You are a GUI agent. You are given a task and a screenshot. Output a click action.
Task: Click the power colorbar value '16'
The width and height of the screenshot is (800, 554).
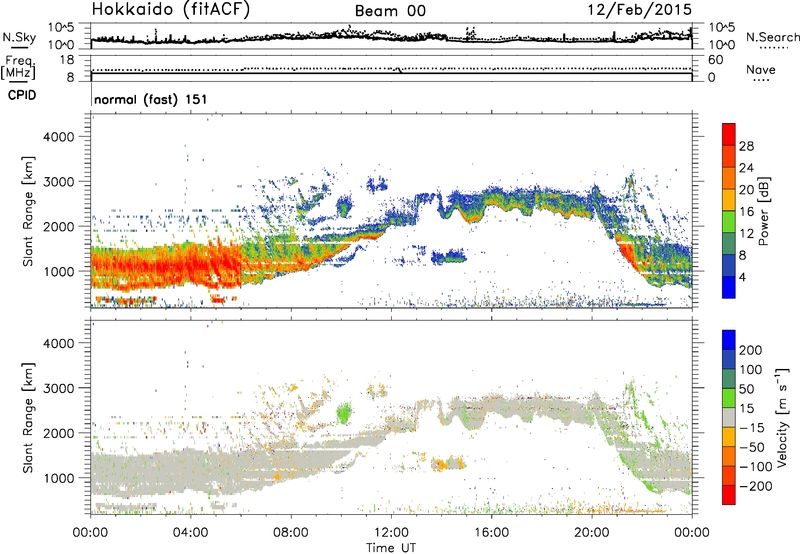pyautogui.click(x=746, y=212)
